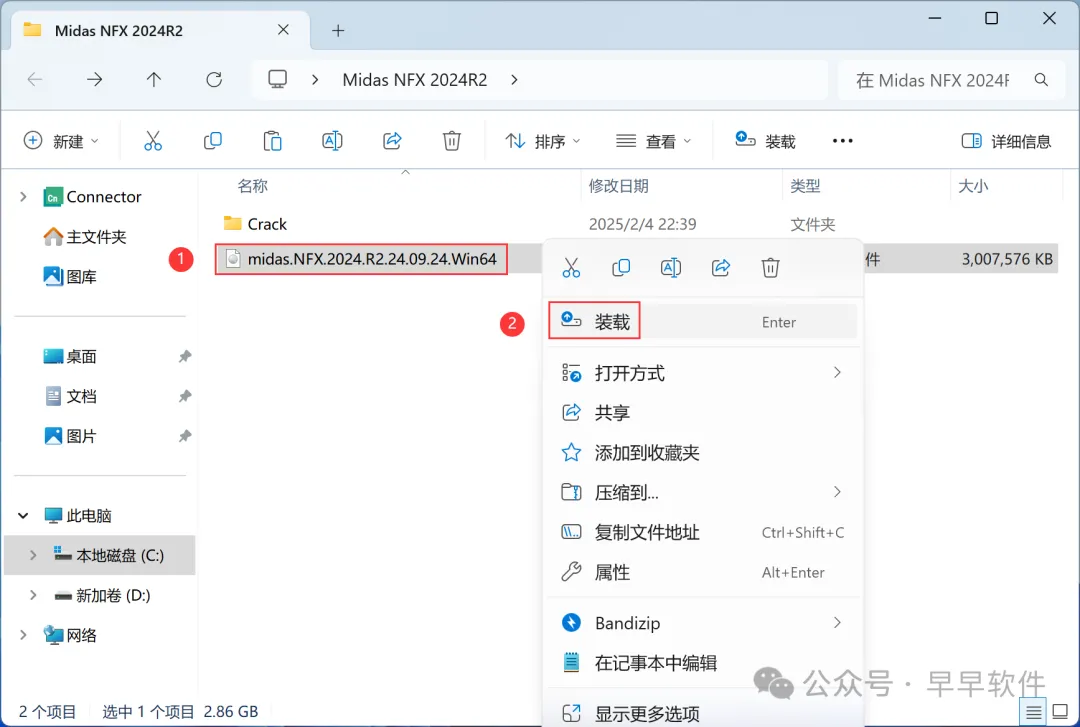Select 共享 in the context menu
This screenshot has height=727, width=1080.
703,413
